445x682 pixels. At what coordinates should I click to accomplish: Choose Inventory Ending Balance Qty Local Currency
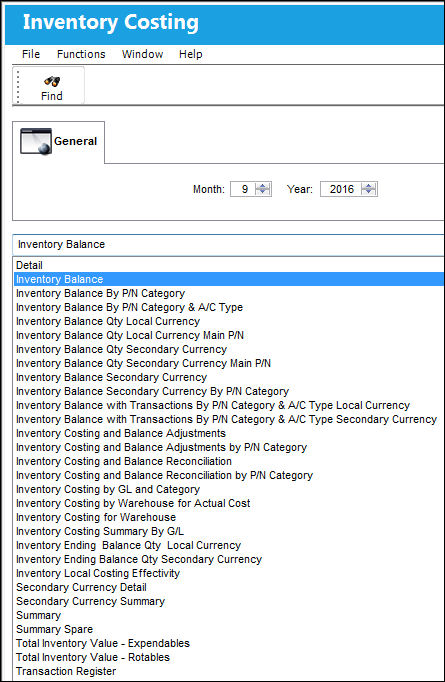[229, 545]
